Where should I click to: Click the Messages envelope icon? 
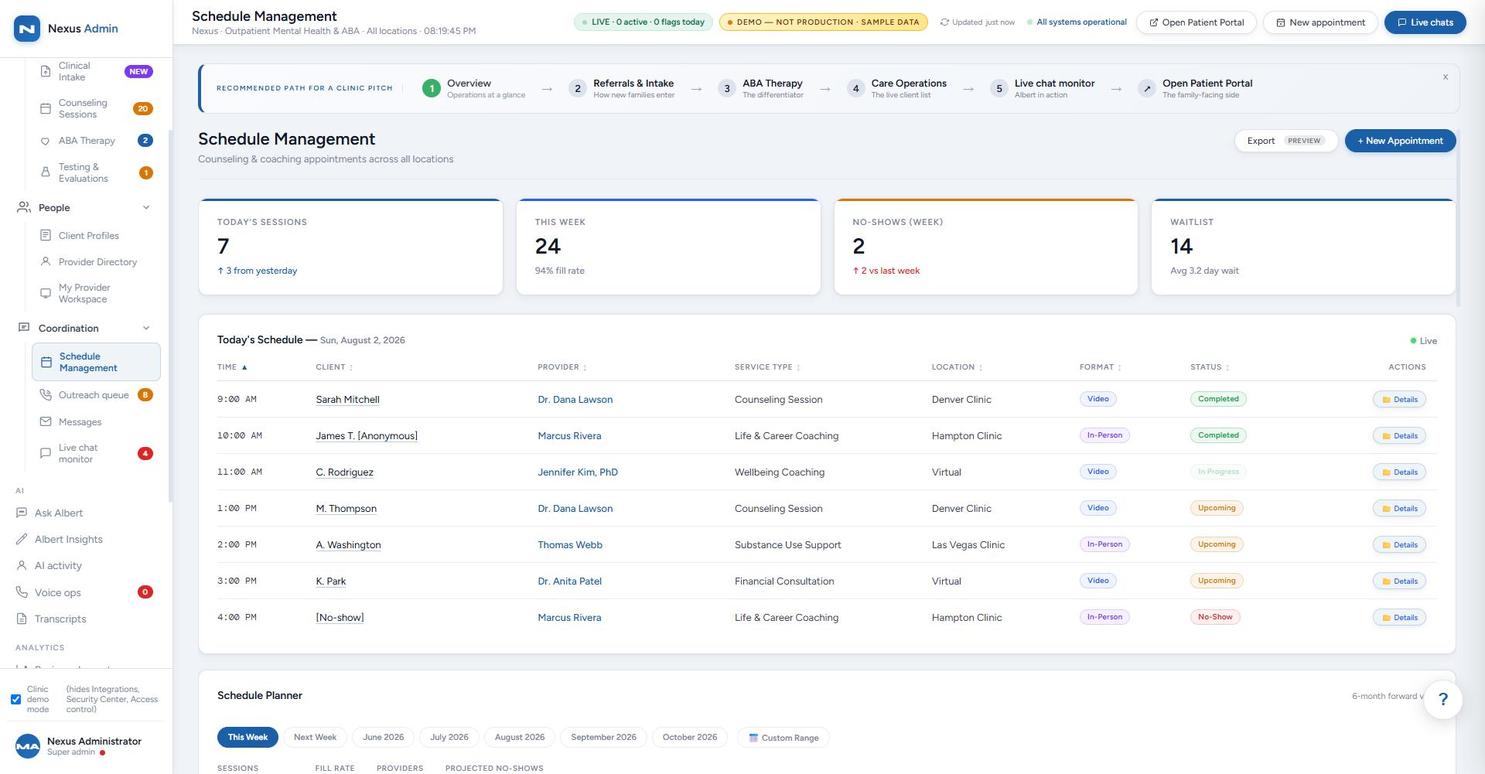click(x=45, y=422)
